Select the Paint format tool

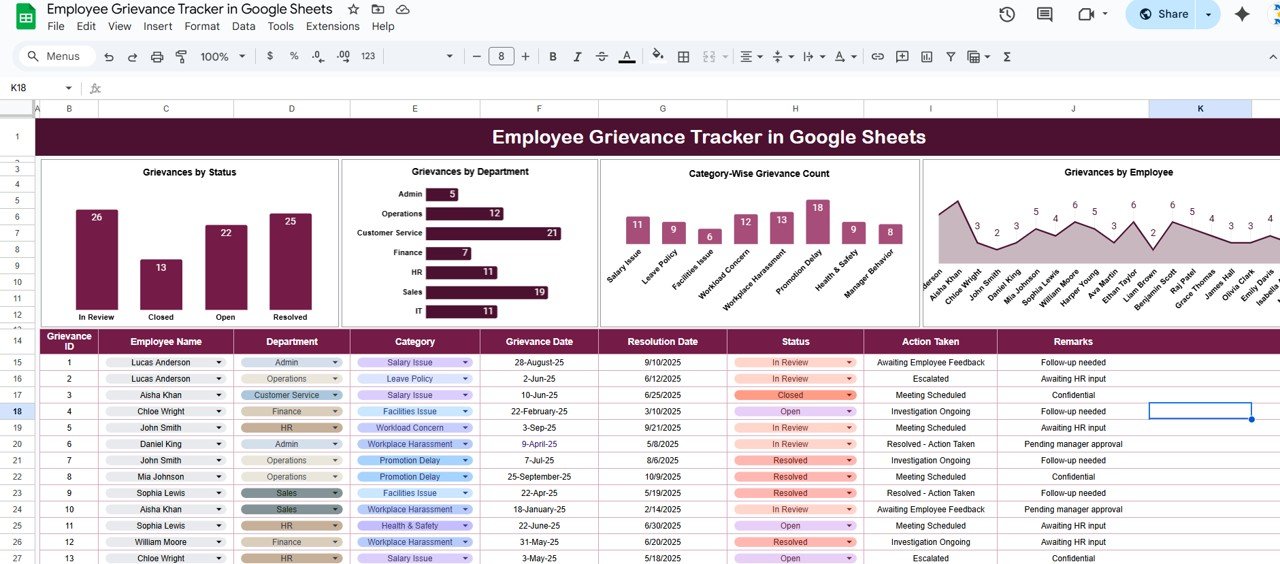181,57
